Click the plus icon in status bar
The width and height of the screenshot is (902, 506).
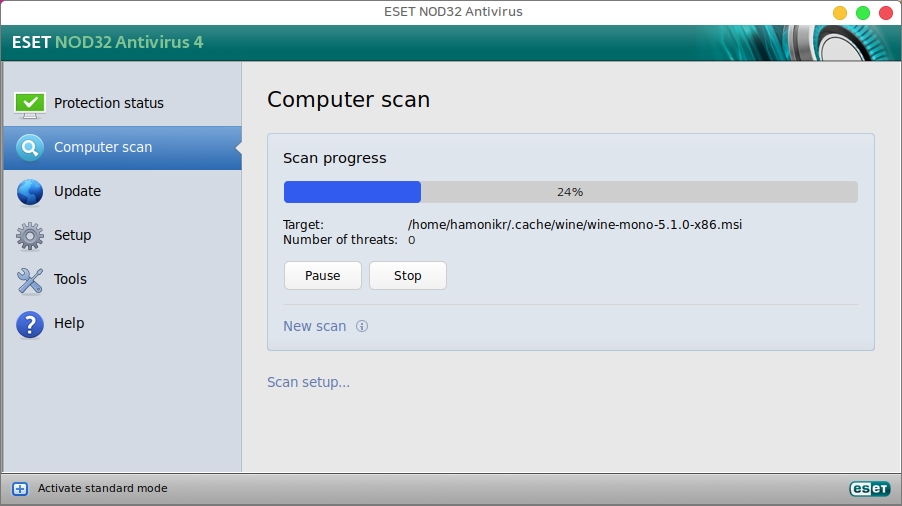19,489
